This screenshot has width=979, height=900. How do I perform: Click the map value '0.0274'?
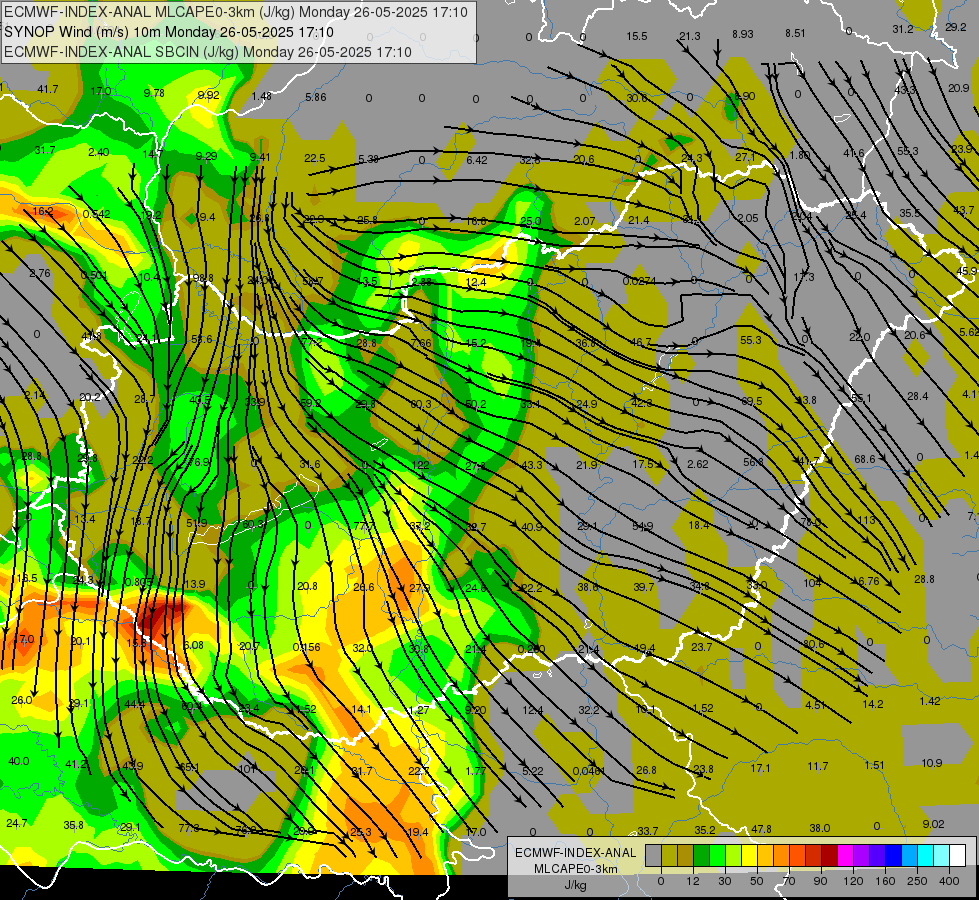coord(639,282)
